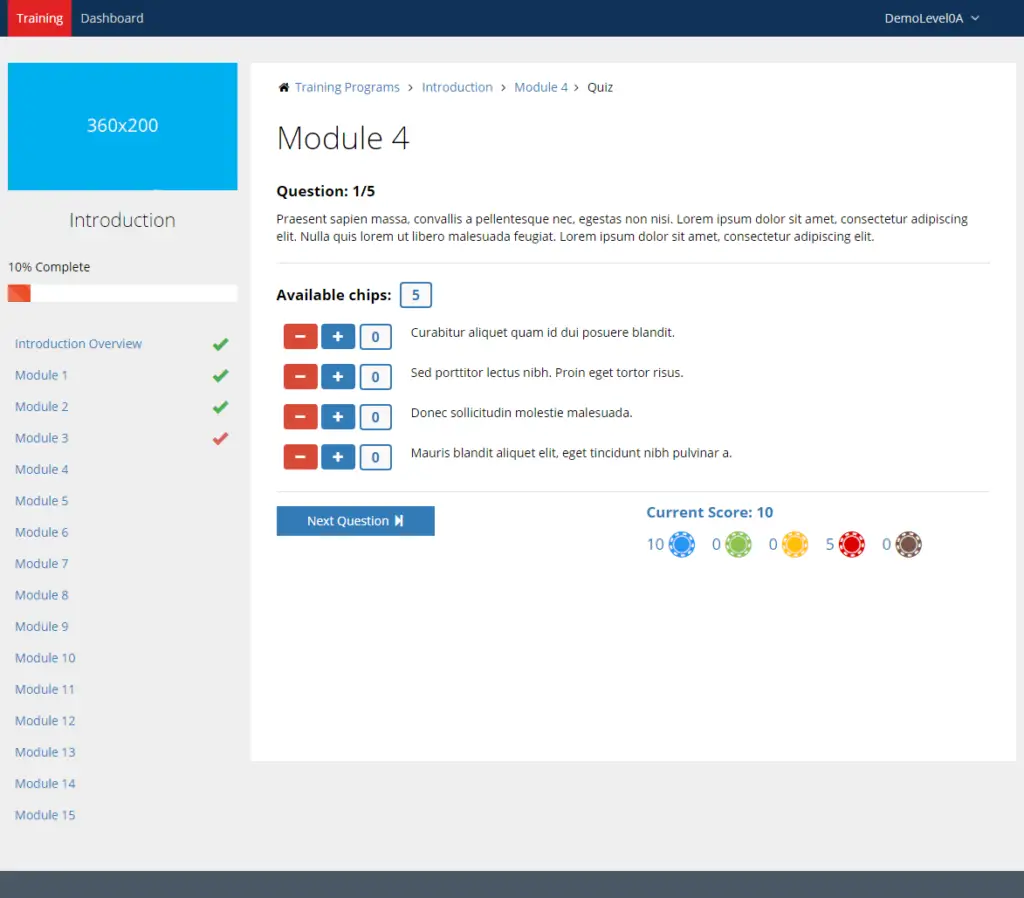The image size is (1024, 898).
Task: Click the red poker chip icon
Action: point(852,544)
